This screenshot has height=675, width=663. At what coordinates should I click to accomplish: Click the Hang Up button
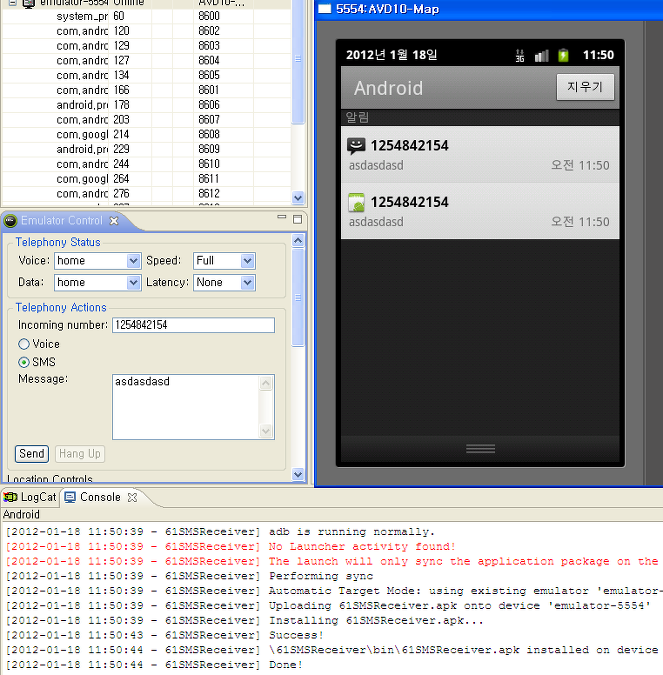coord(80,454)
